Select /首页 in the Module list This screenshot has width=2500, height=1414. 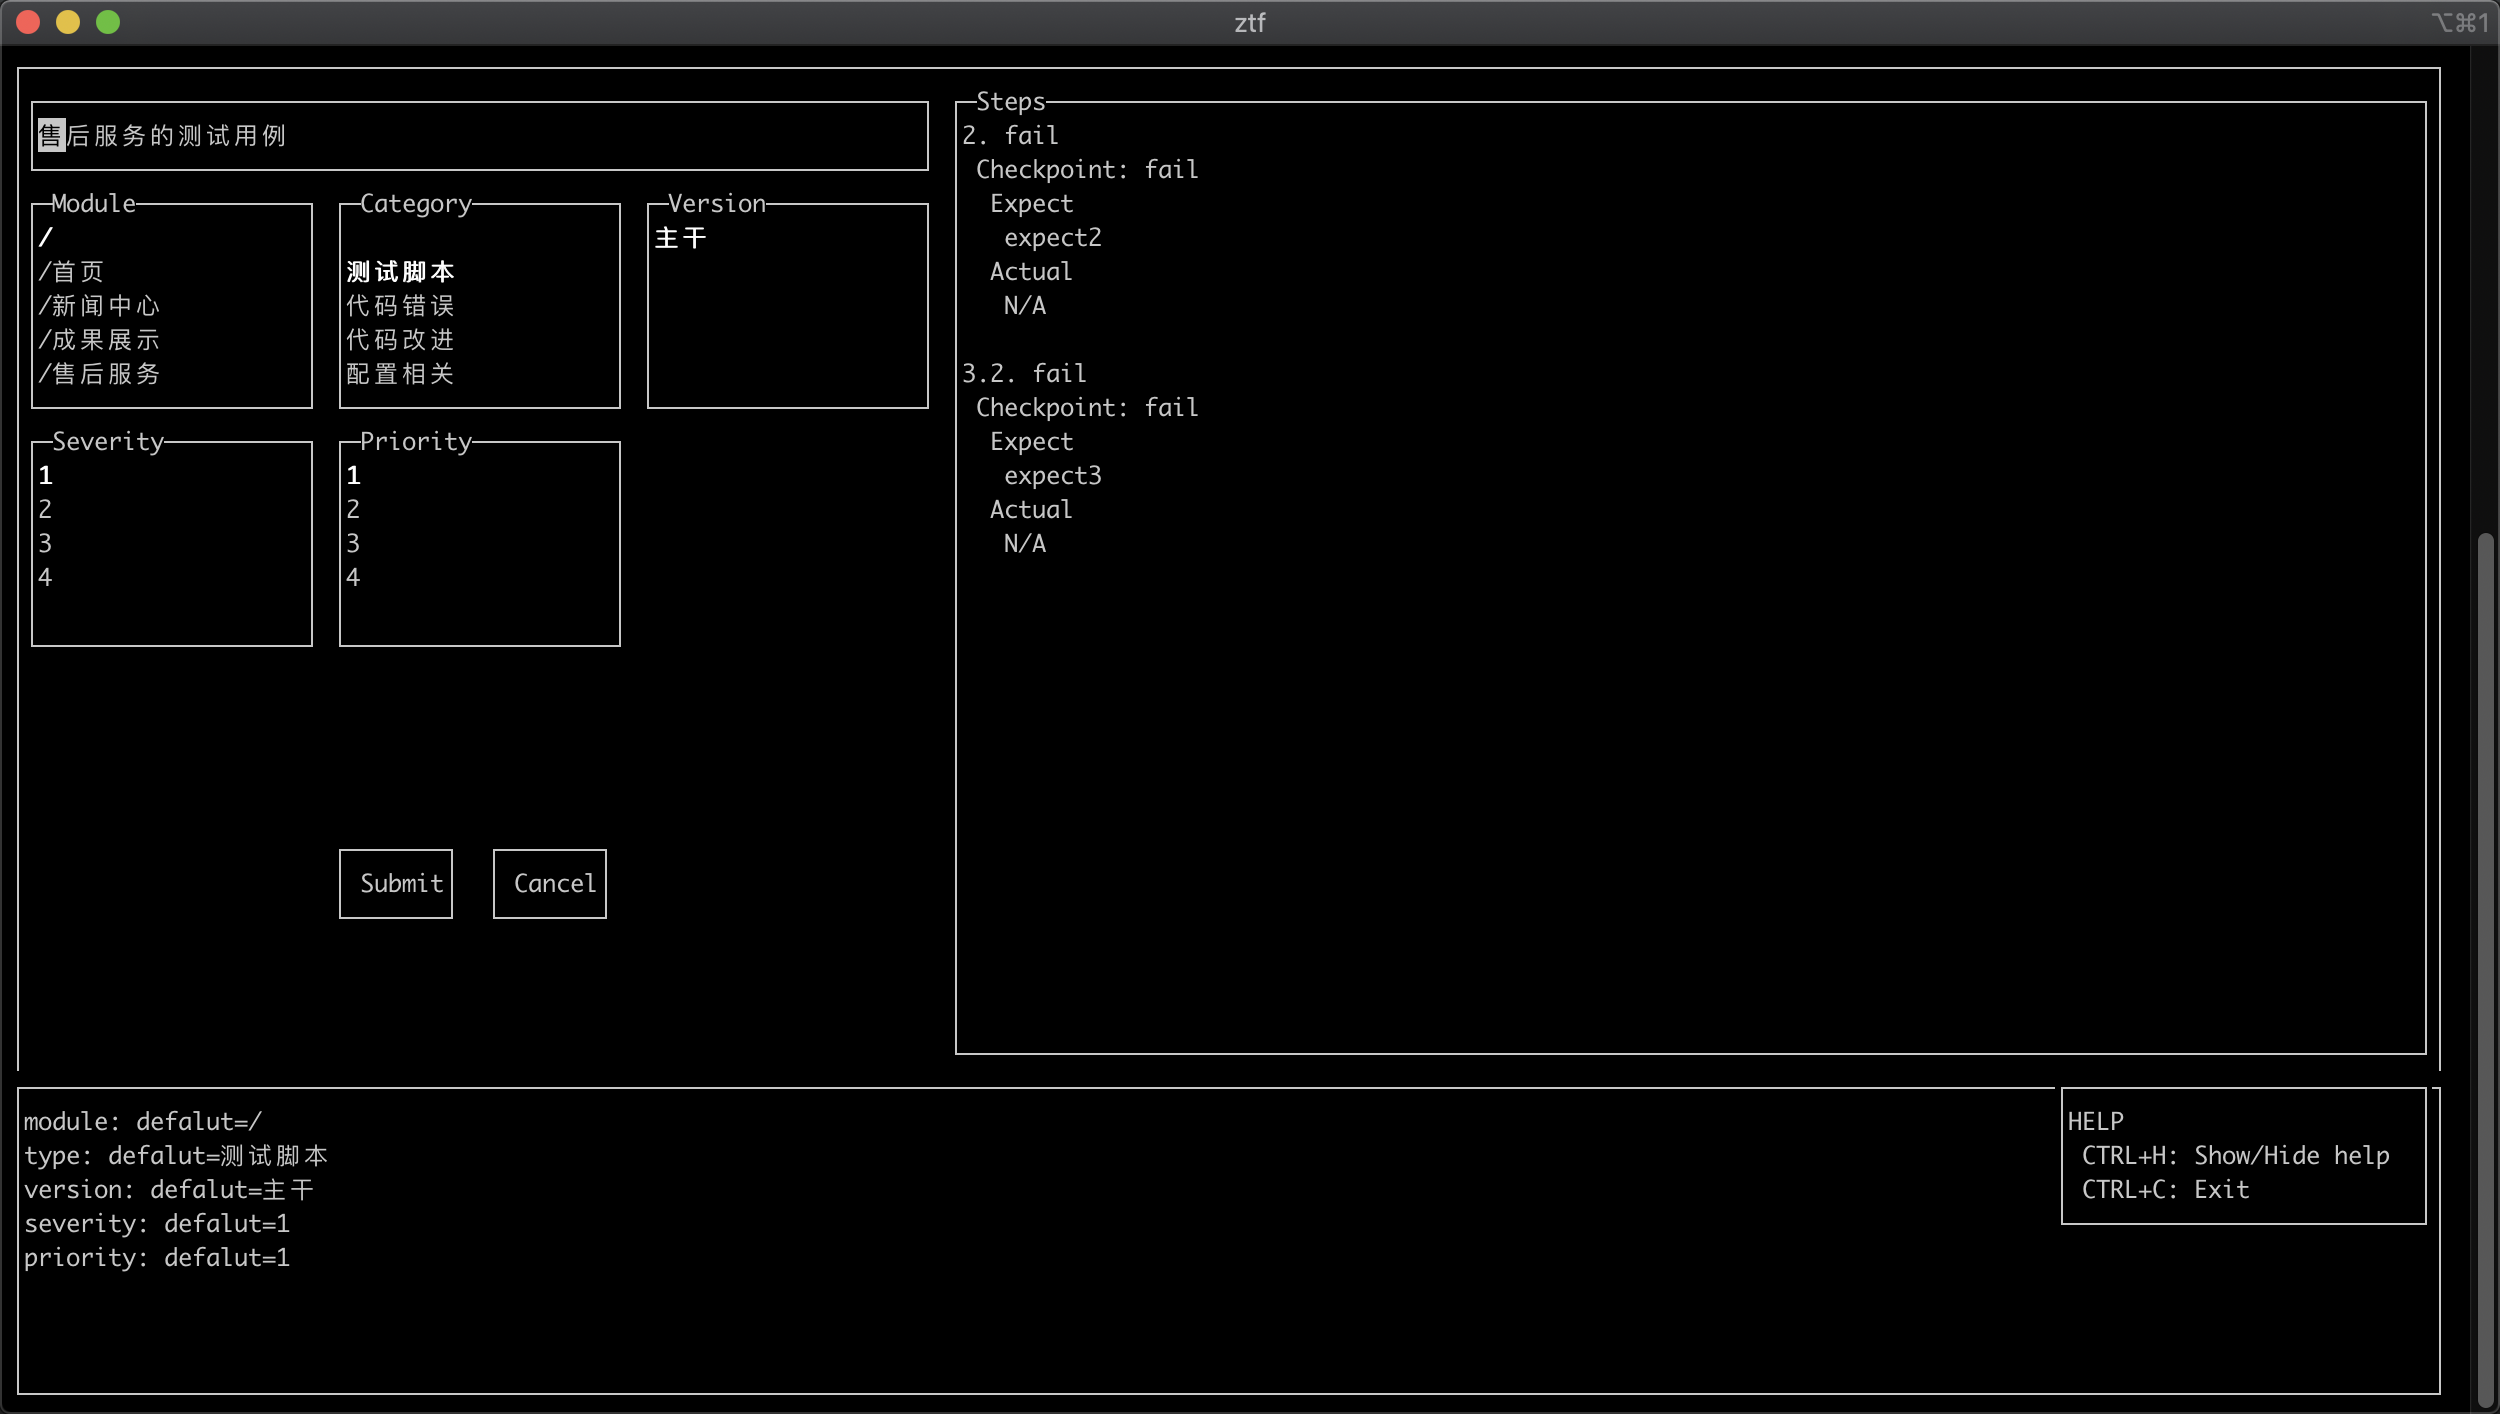click(71, 272)
